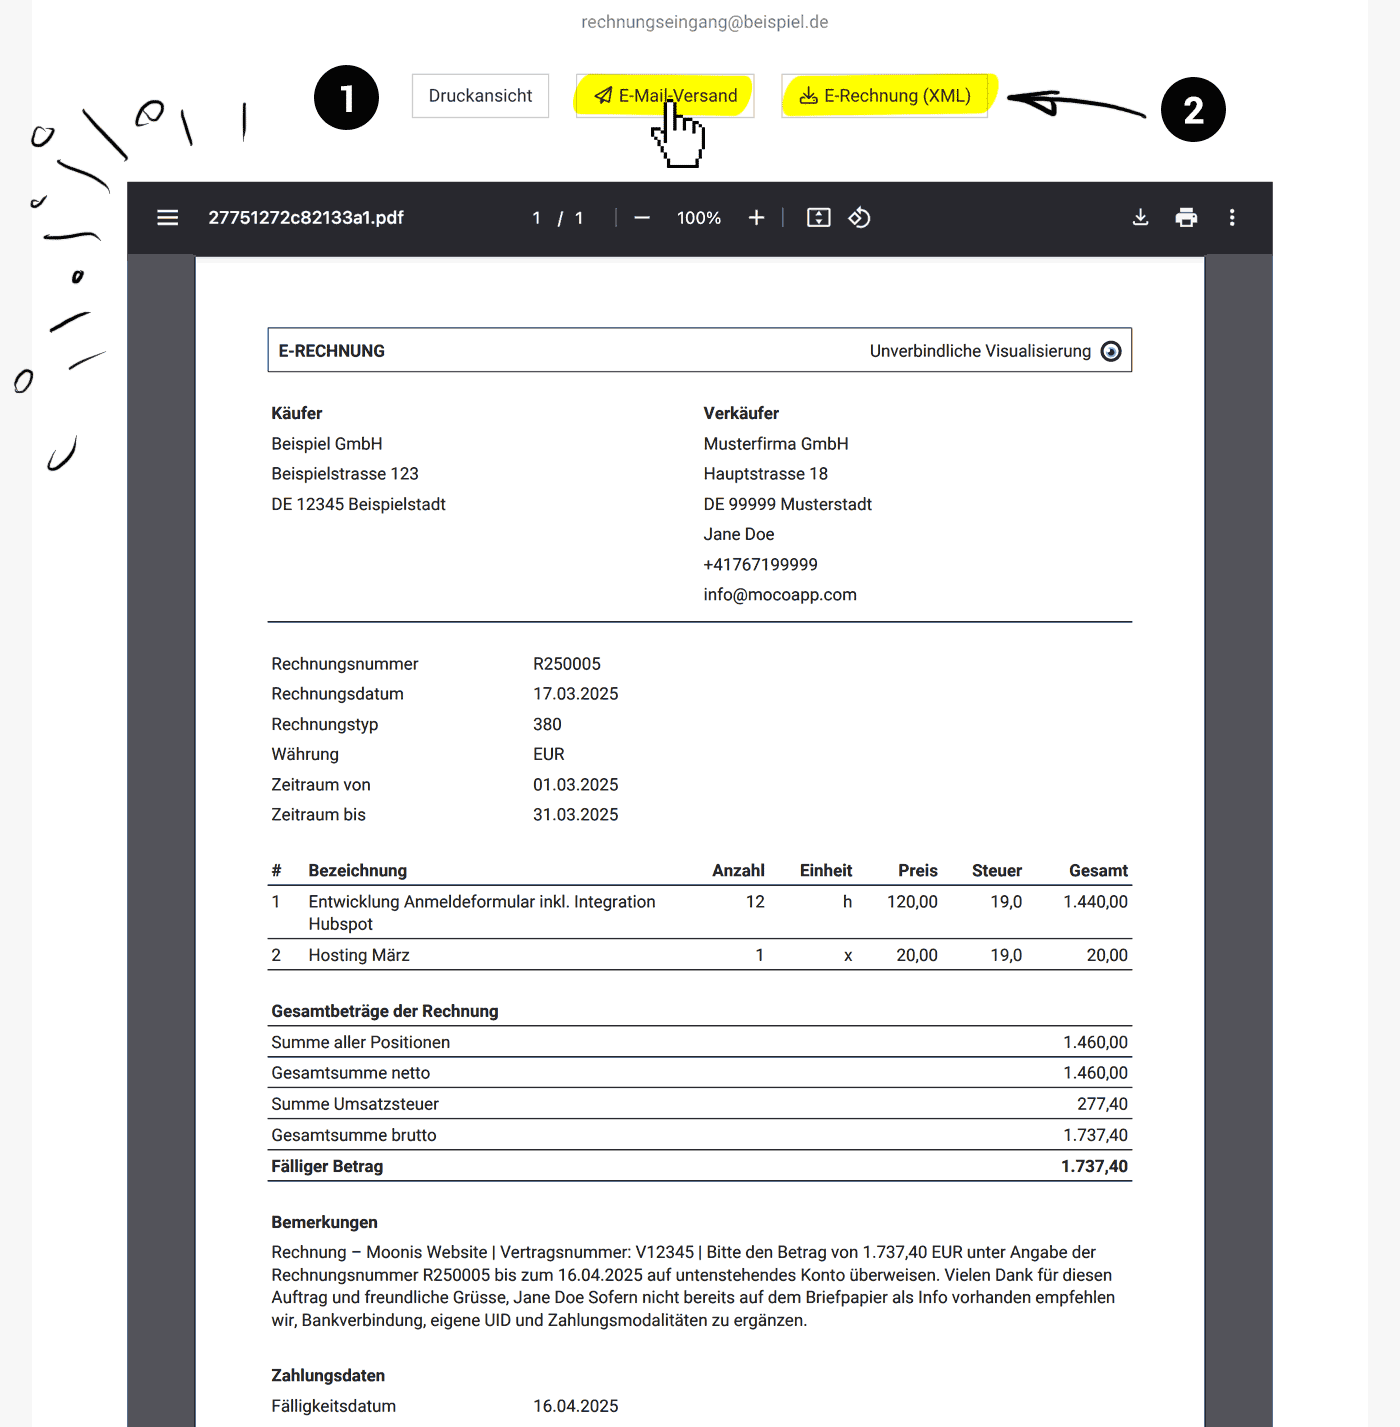Click current page number field
Viewport: 1400px width, 1427px height.
click(537, 218)
